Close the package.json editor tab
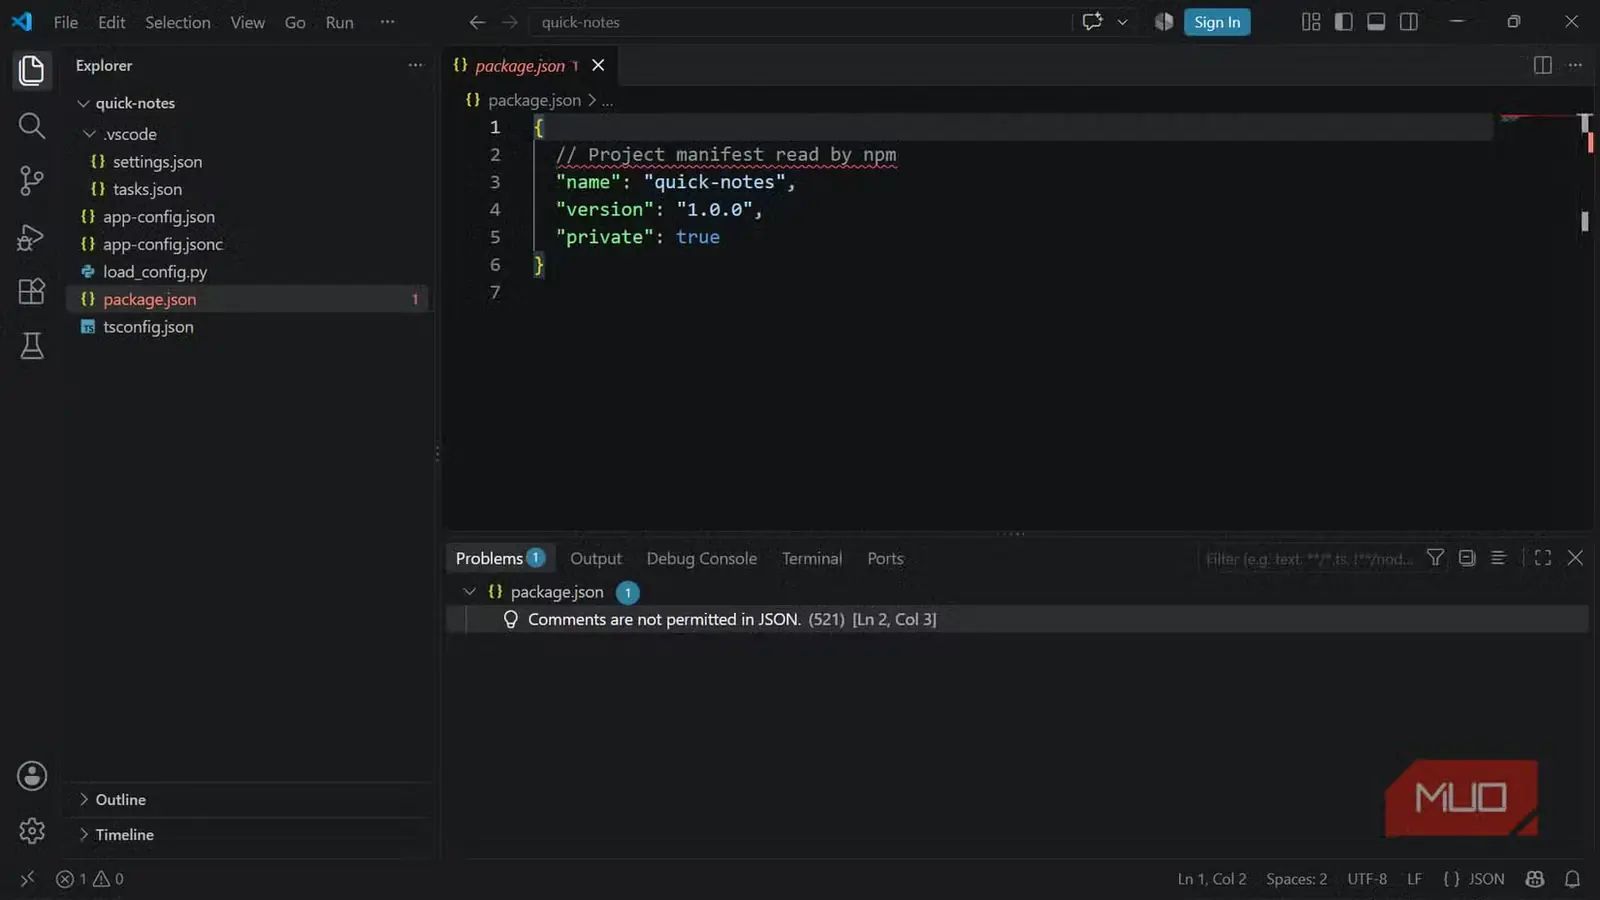The width and height of the screenshot is (1600, 900). point(598,65)
